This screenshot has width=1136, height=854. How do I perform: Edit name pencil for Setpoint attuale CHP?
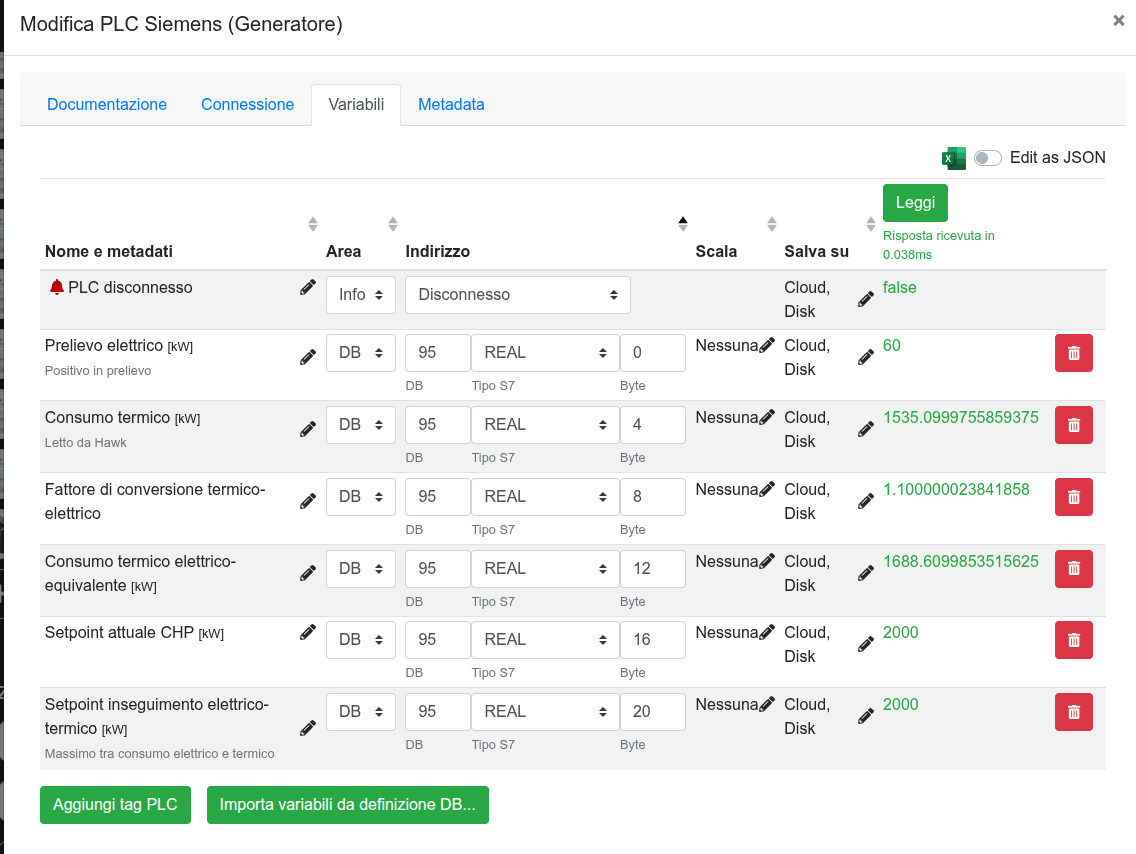308,632
